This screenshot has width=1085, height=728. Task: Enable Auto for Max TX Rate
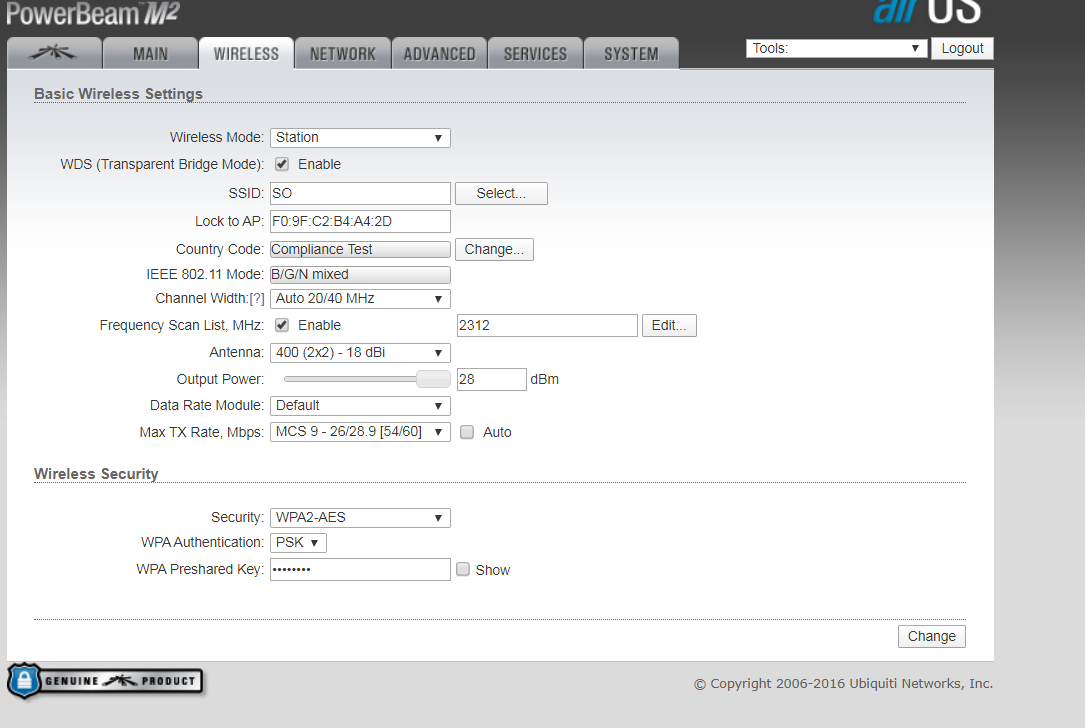coord(467,432)
